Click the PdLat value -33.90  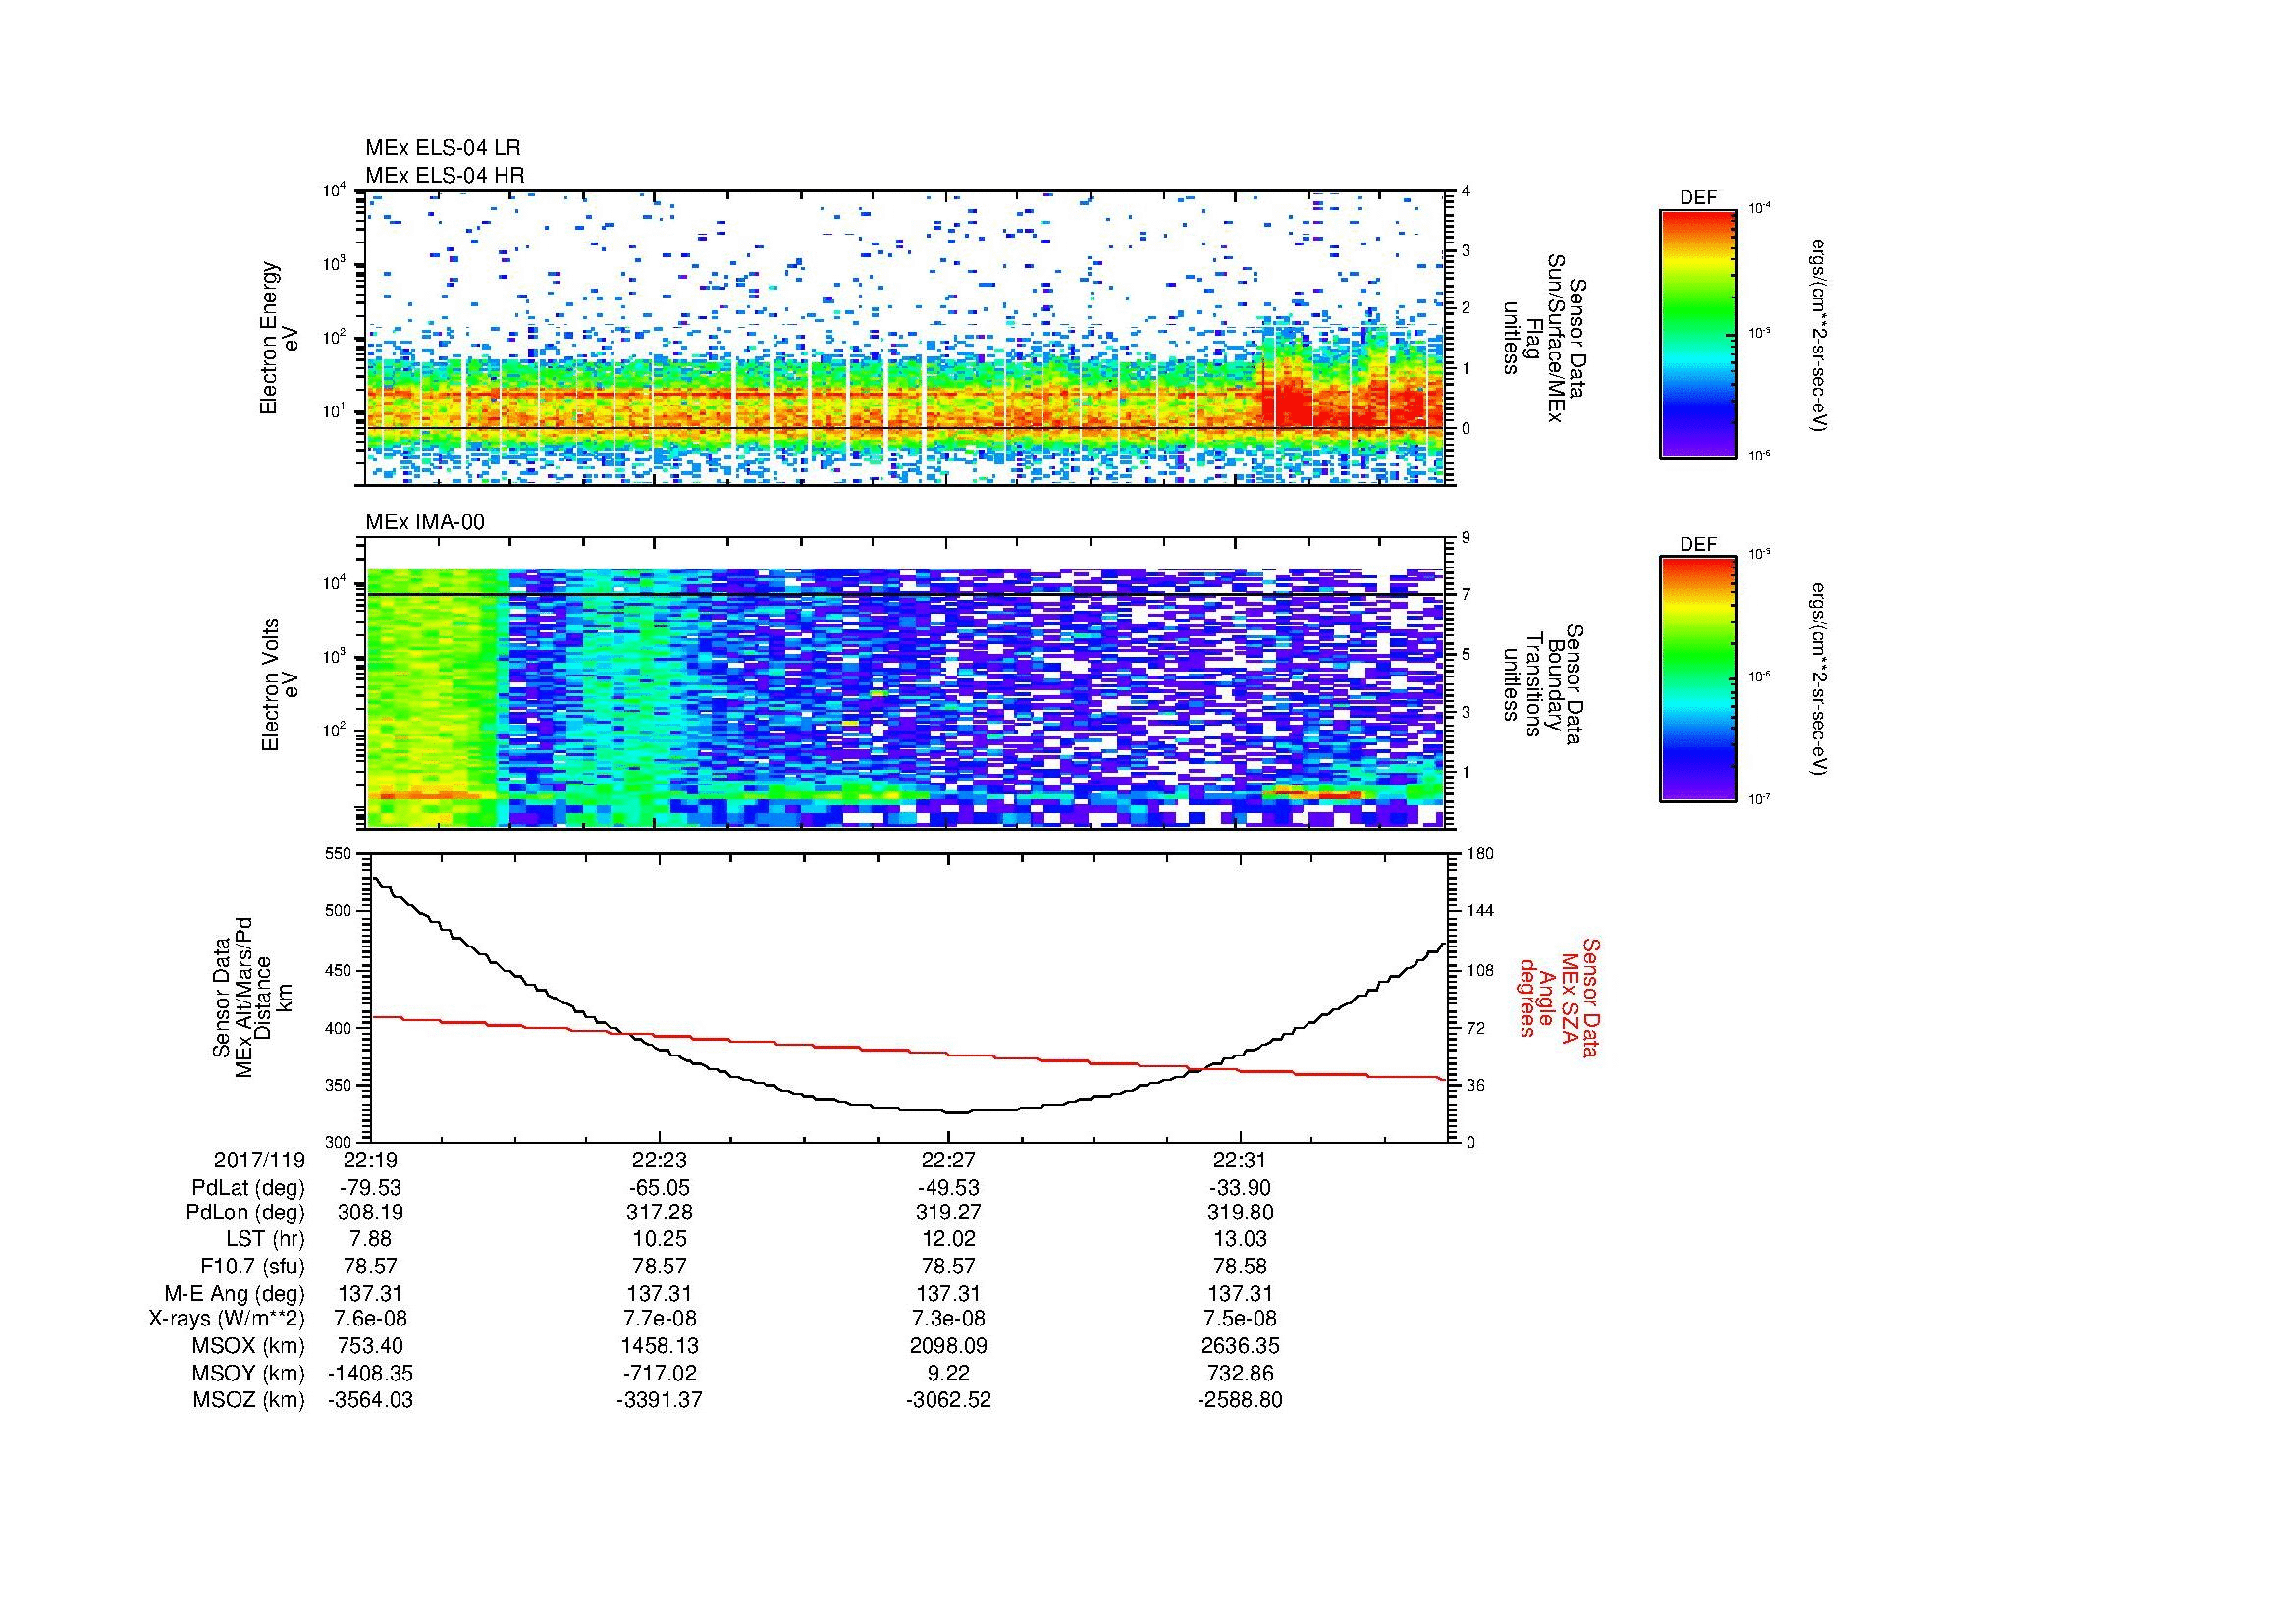click(x=1240, y=1188)
